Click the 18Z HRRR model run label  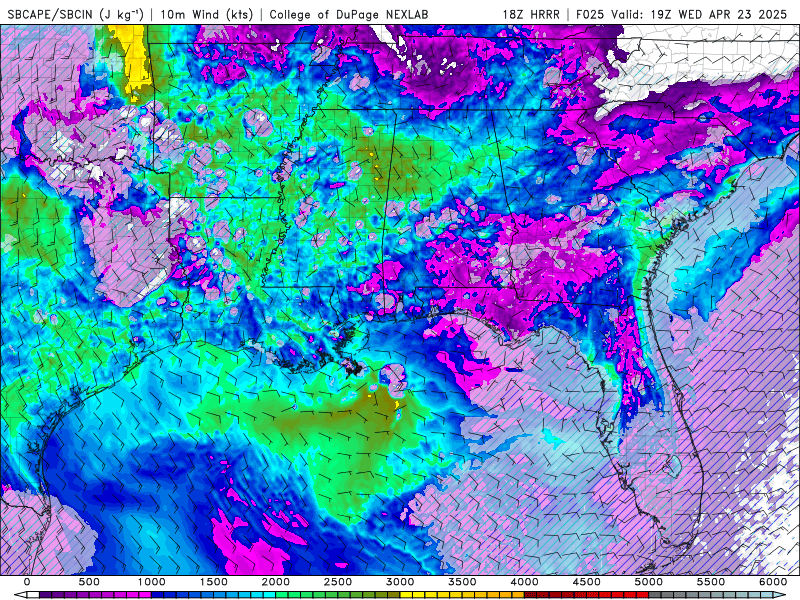[x=531, y=14]
